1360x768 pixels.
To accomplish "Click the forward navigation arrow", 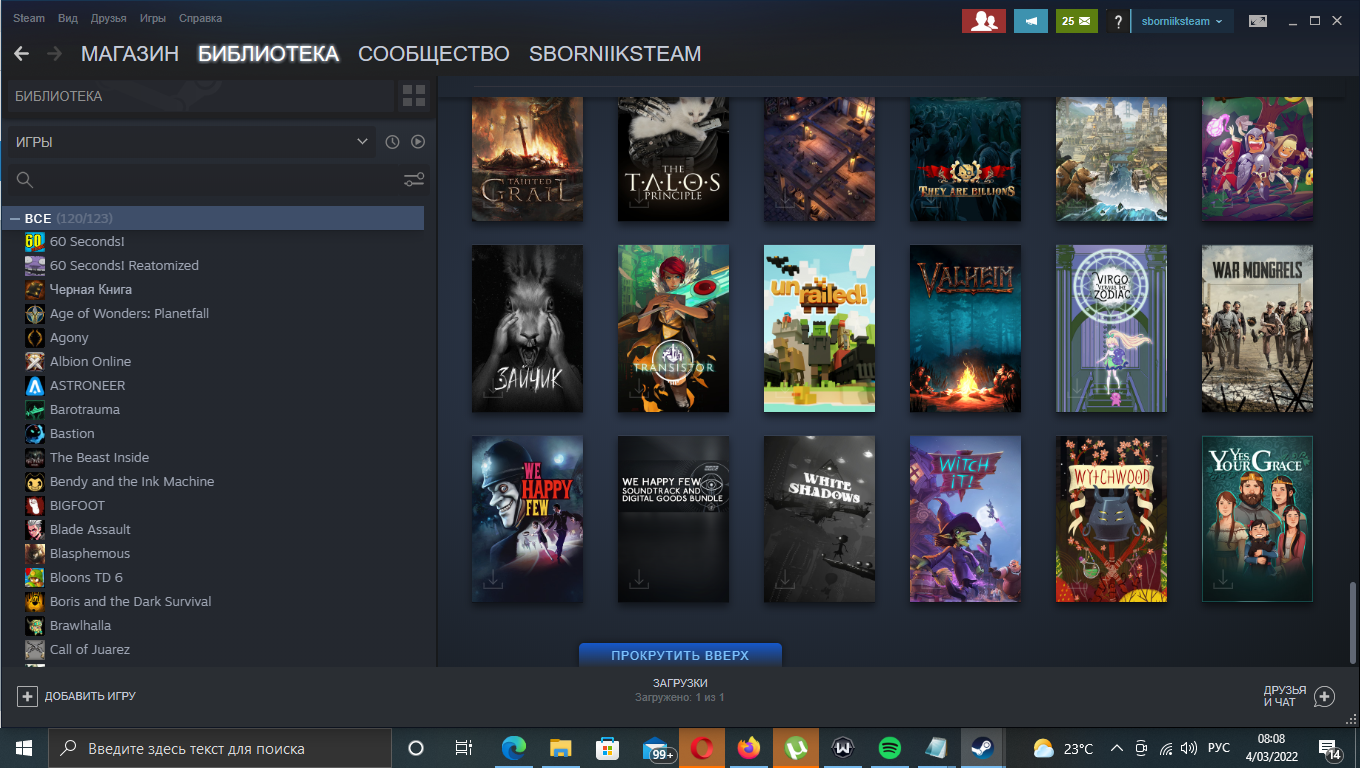I will pos(54,54).
